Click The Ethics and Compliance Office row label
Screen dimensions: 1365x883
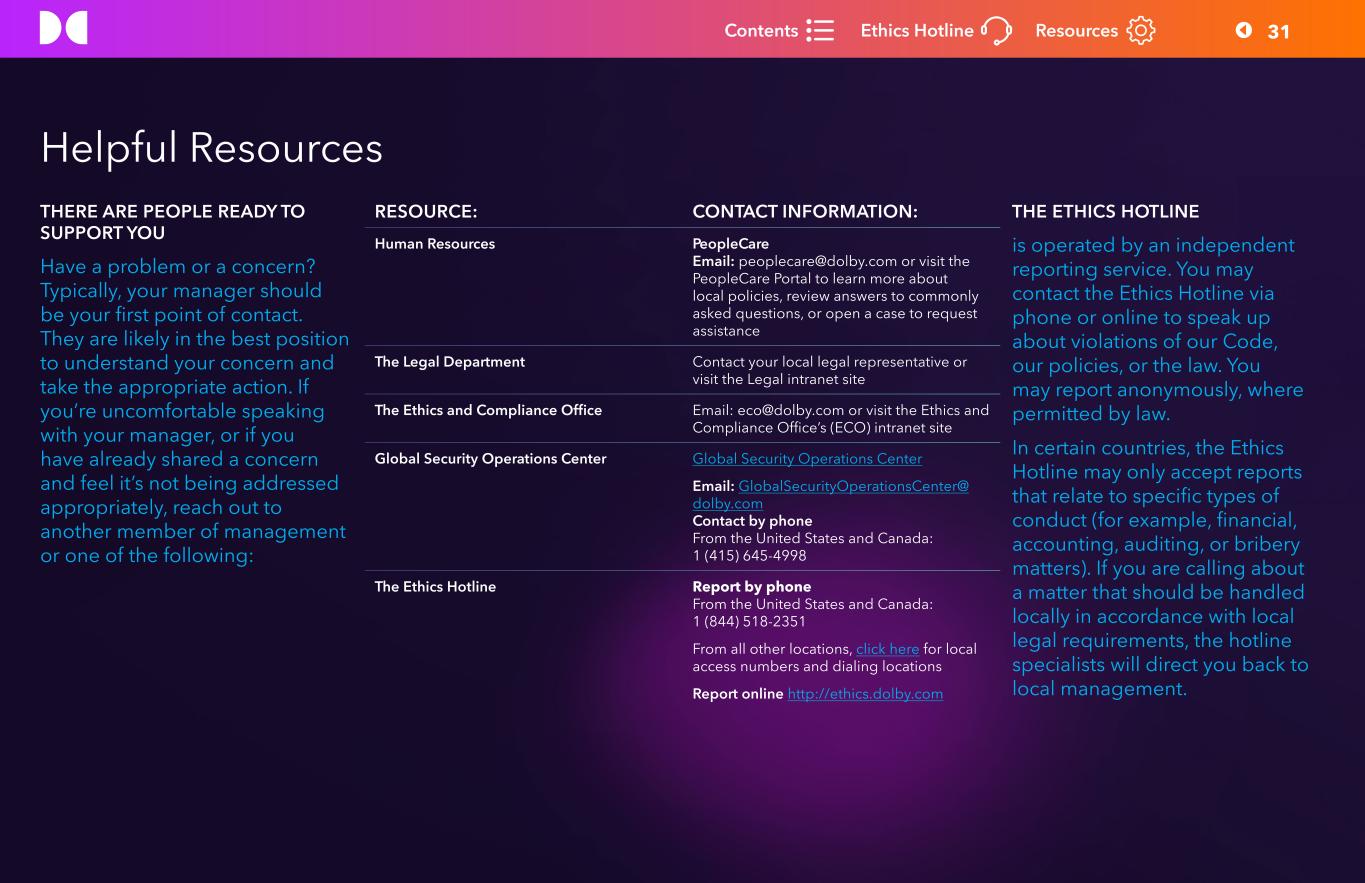(488, 411)
